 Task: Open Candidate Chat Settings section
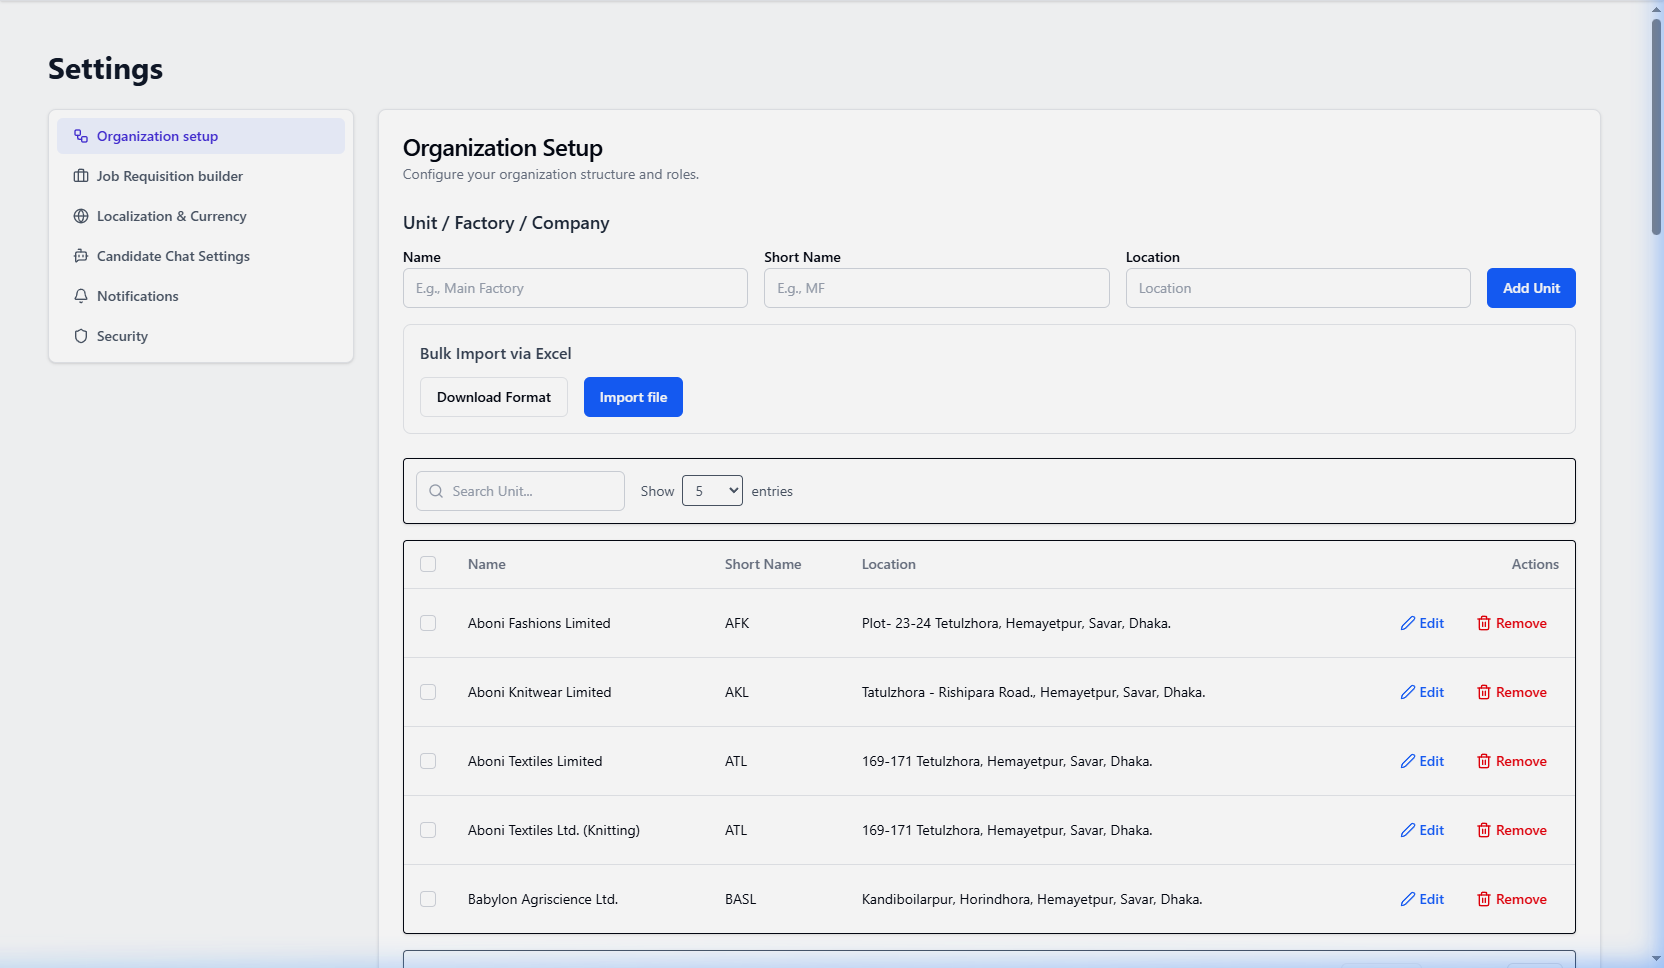tap(201, 256)
